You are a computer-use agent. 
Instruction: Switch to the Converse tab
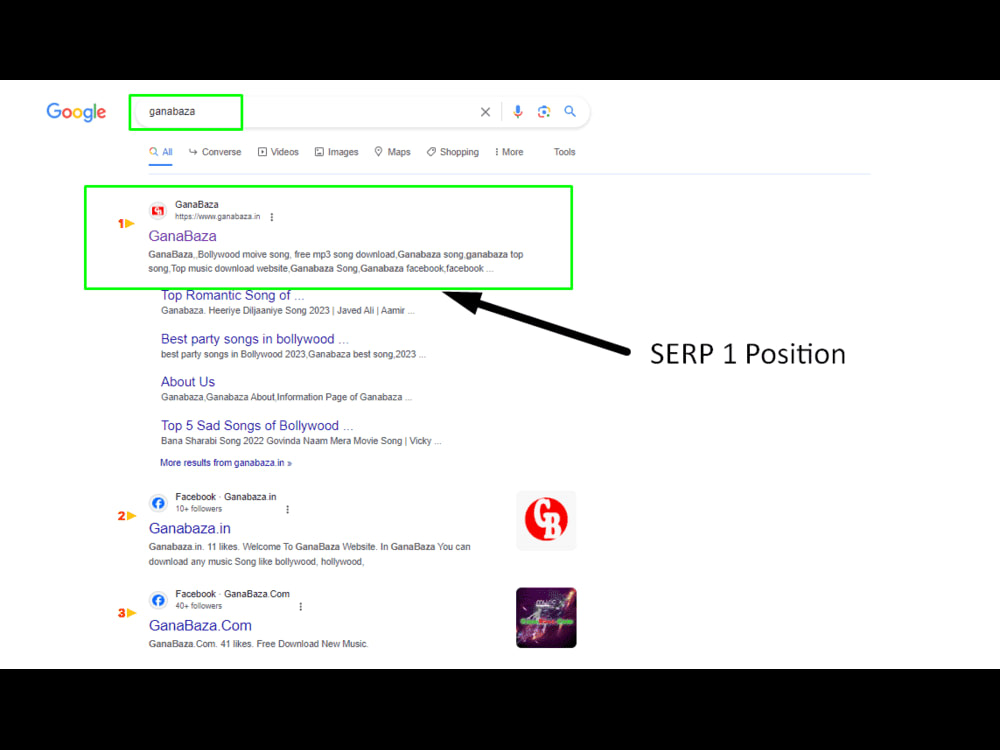pos(215,152)
